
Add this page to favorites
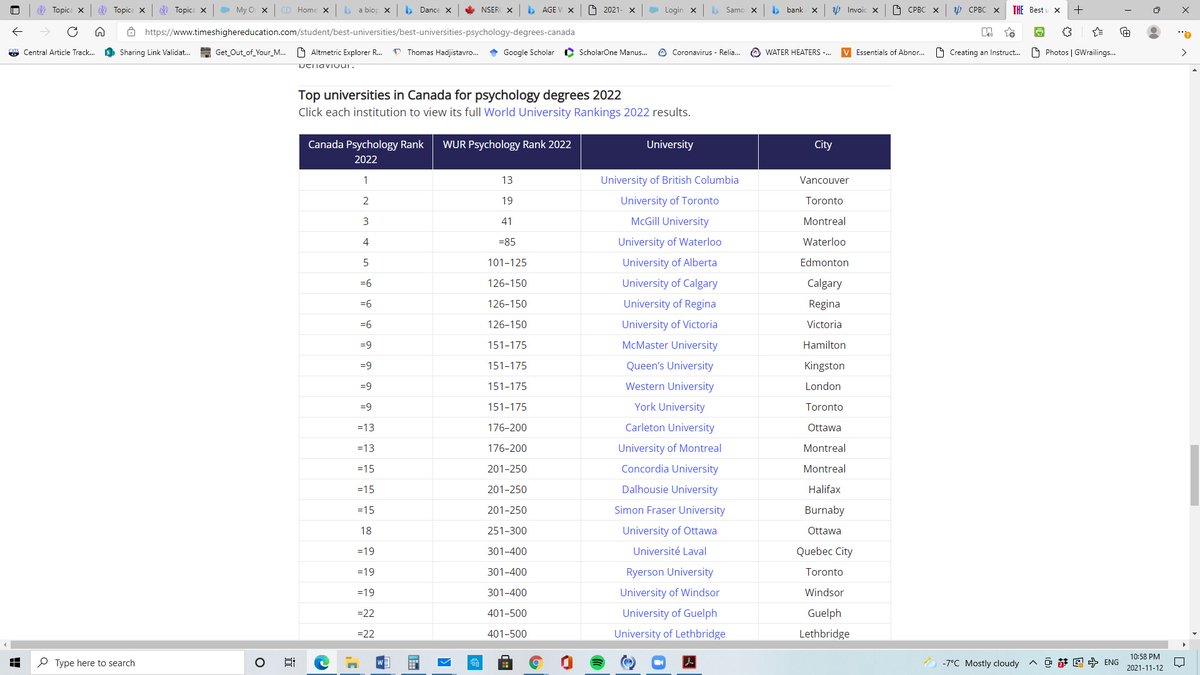click(1012, 31)
